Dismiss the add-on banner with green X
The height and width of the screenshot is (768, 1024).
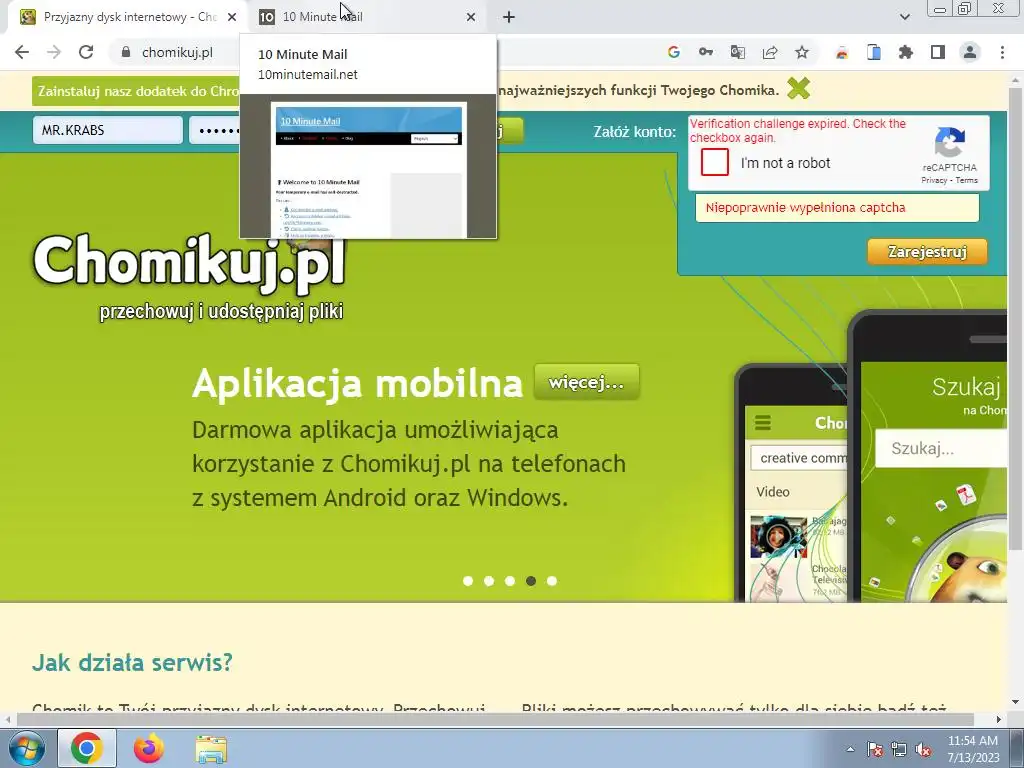[x=798, y=88]
